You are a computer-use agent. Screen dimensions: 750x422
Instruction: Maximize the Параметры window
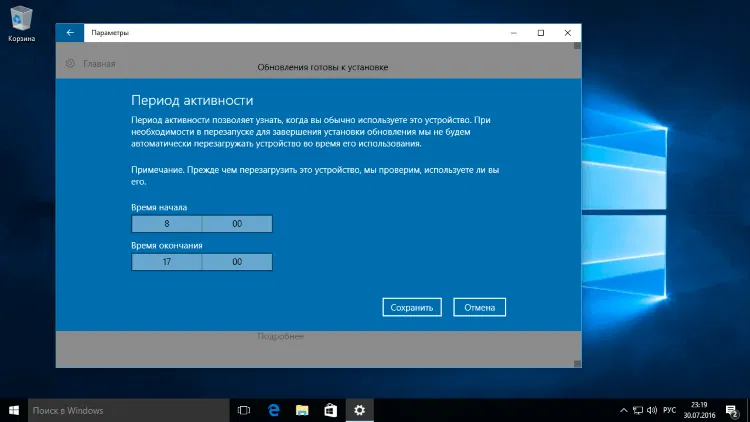[540, 33]
